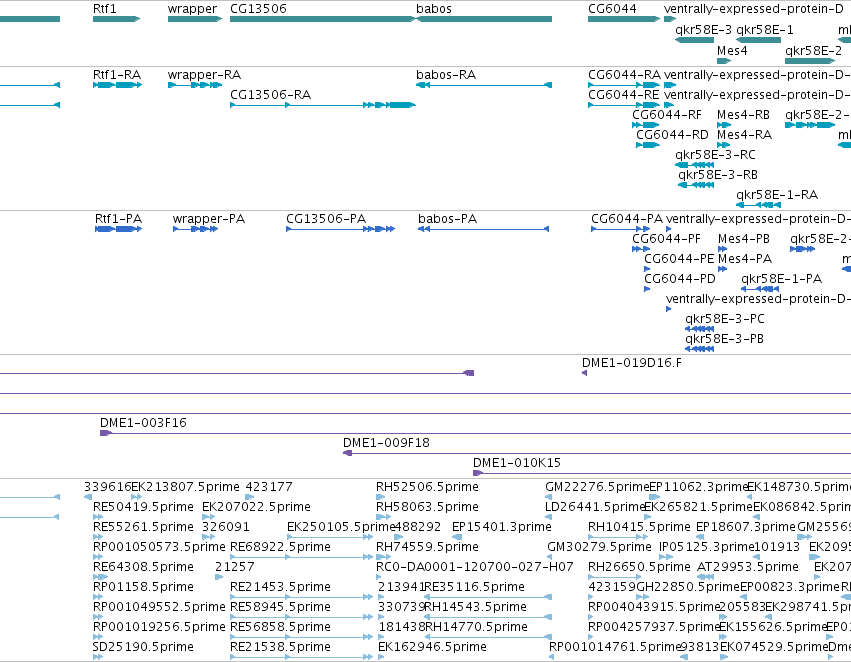
Task: Select EST AT29953.5prime
Action: point(706,577)
